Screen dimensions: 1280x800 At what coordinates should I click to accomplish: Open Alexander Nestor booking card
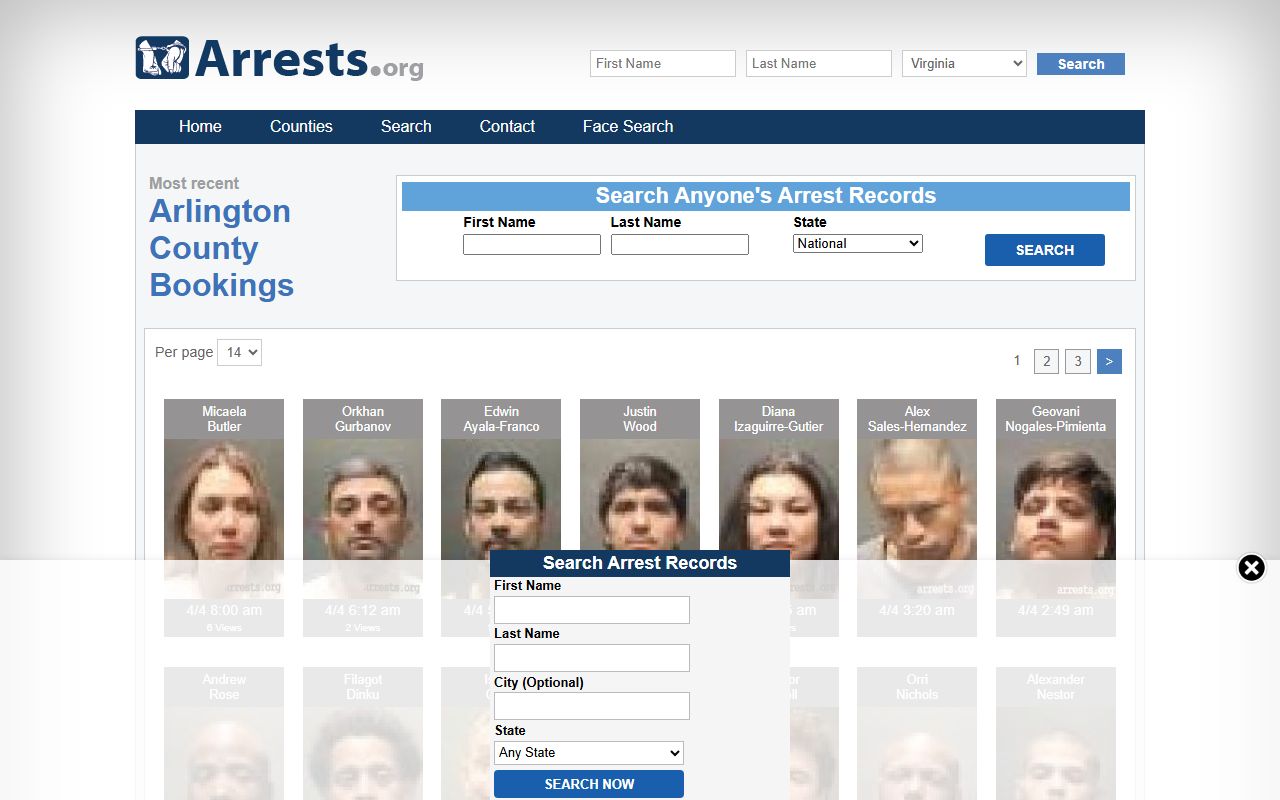pos(1056,733)
